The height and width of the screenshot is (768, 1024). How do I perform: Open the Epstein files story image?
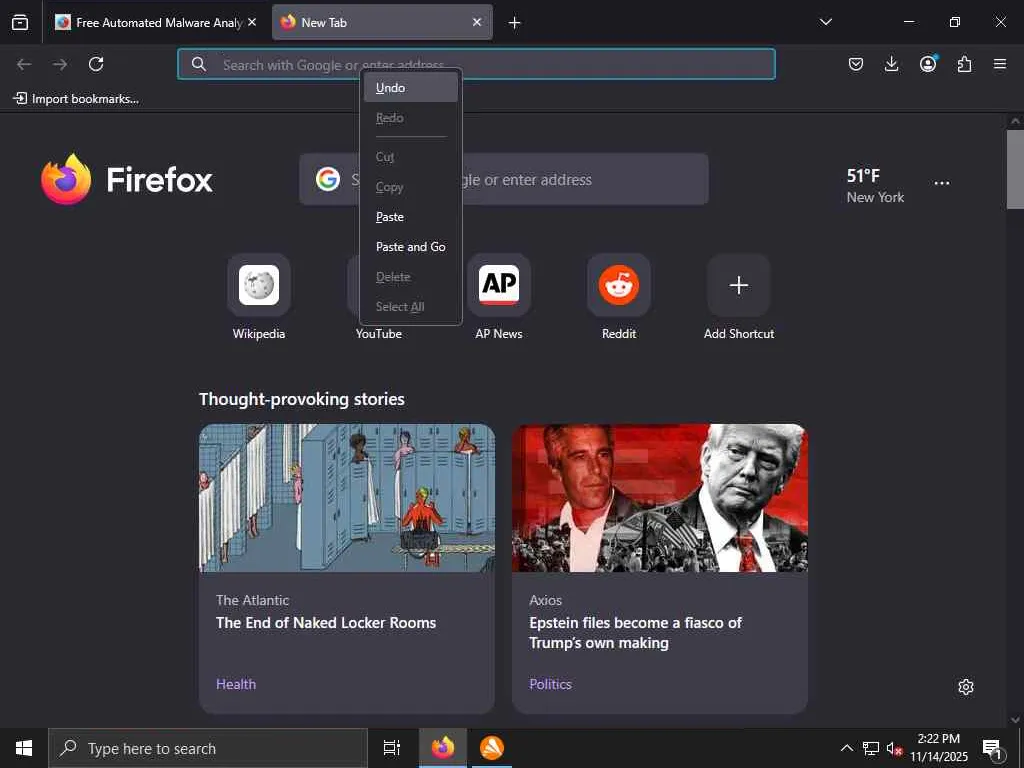[x=660, y=498]
